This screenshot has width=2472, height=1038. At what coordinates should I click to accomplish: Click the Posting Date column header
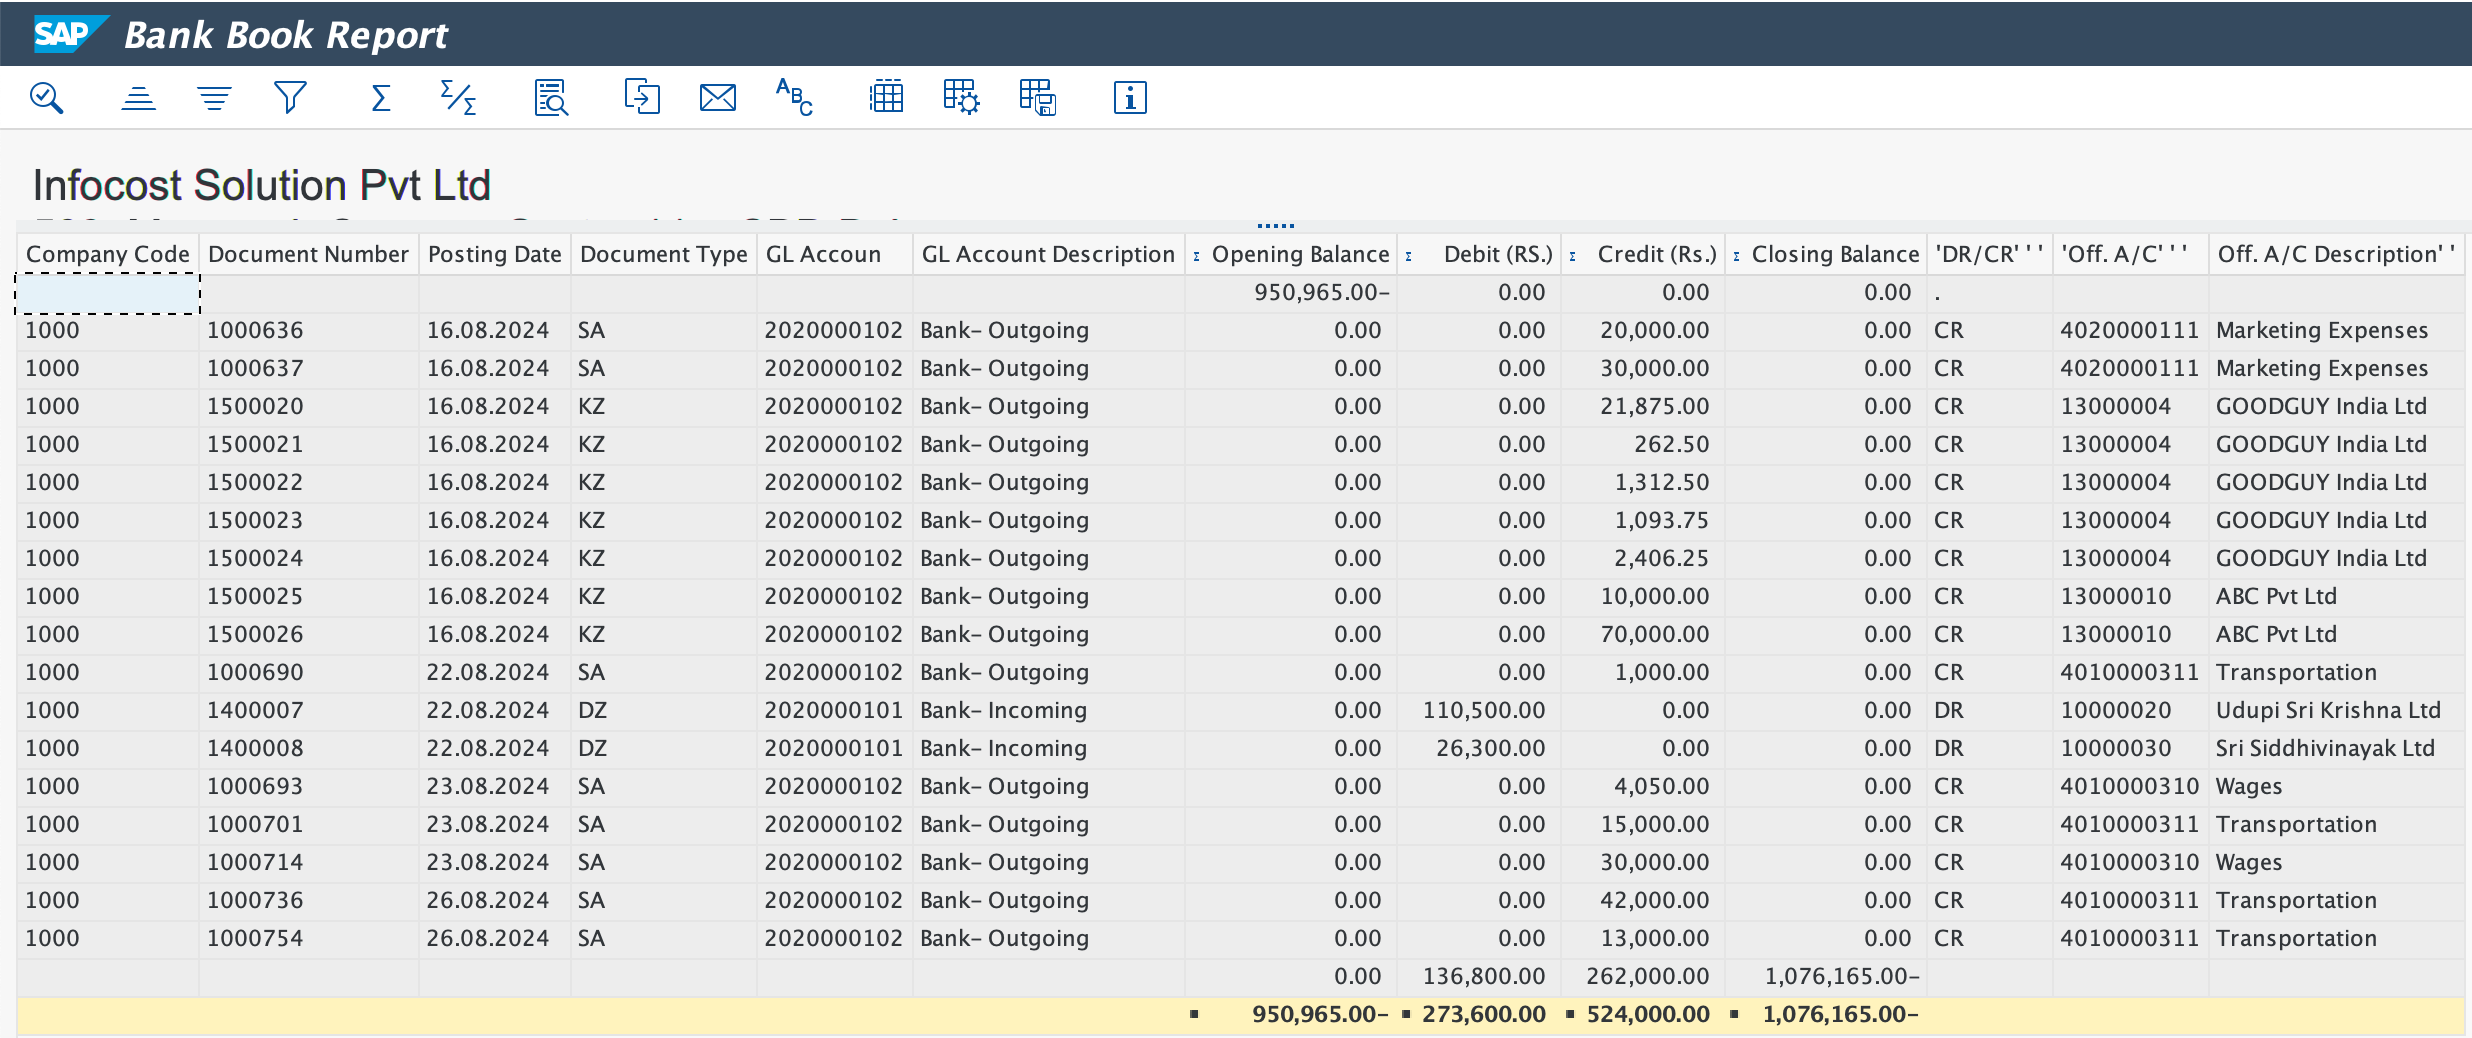pos(494,254)
